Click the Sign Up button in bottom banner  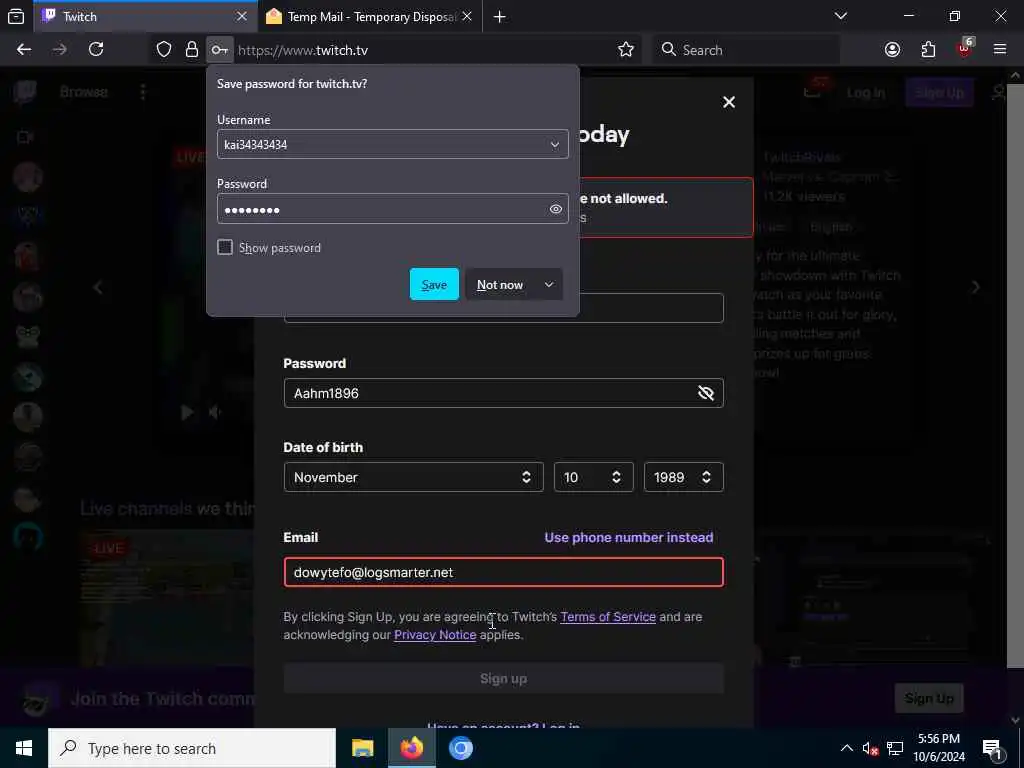click(x=929, y=698)
